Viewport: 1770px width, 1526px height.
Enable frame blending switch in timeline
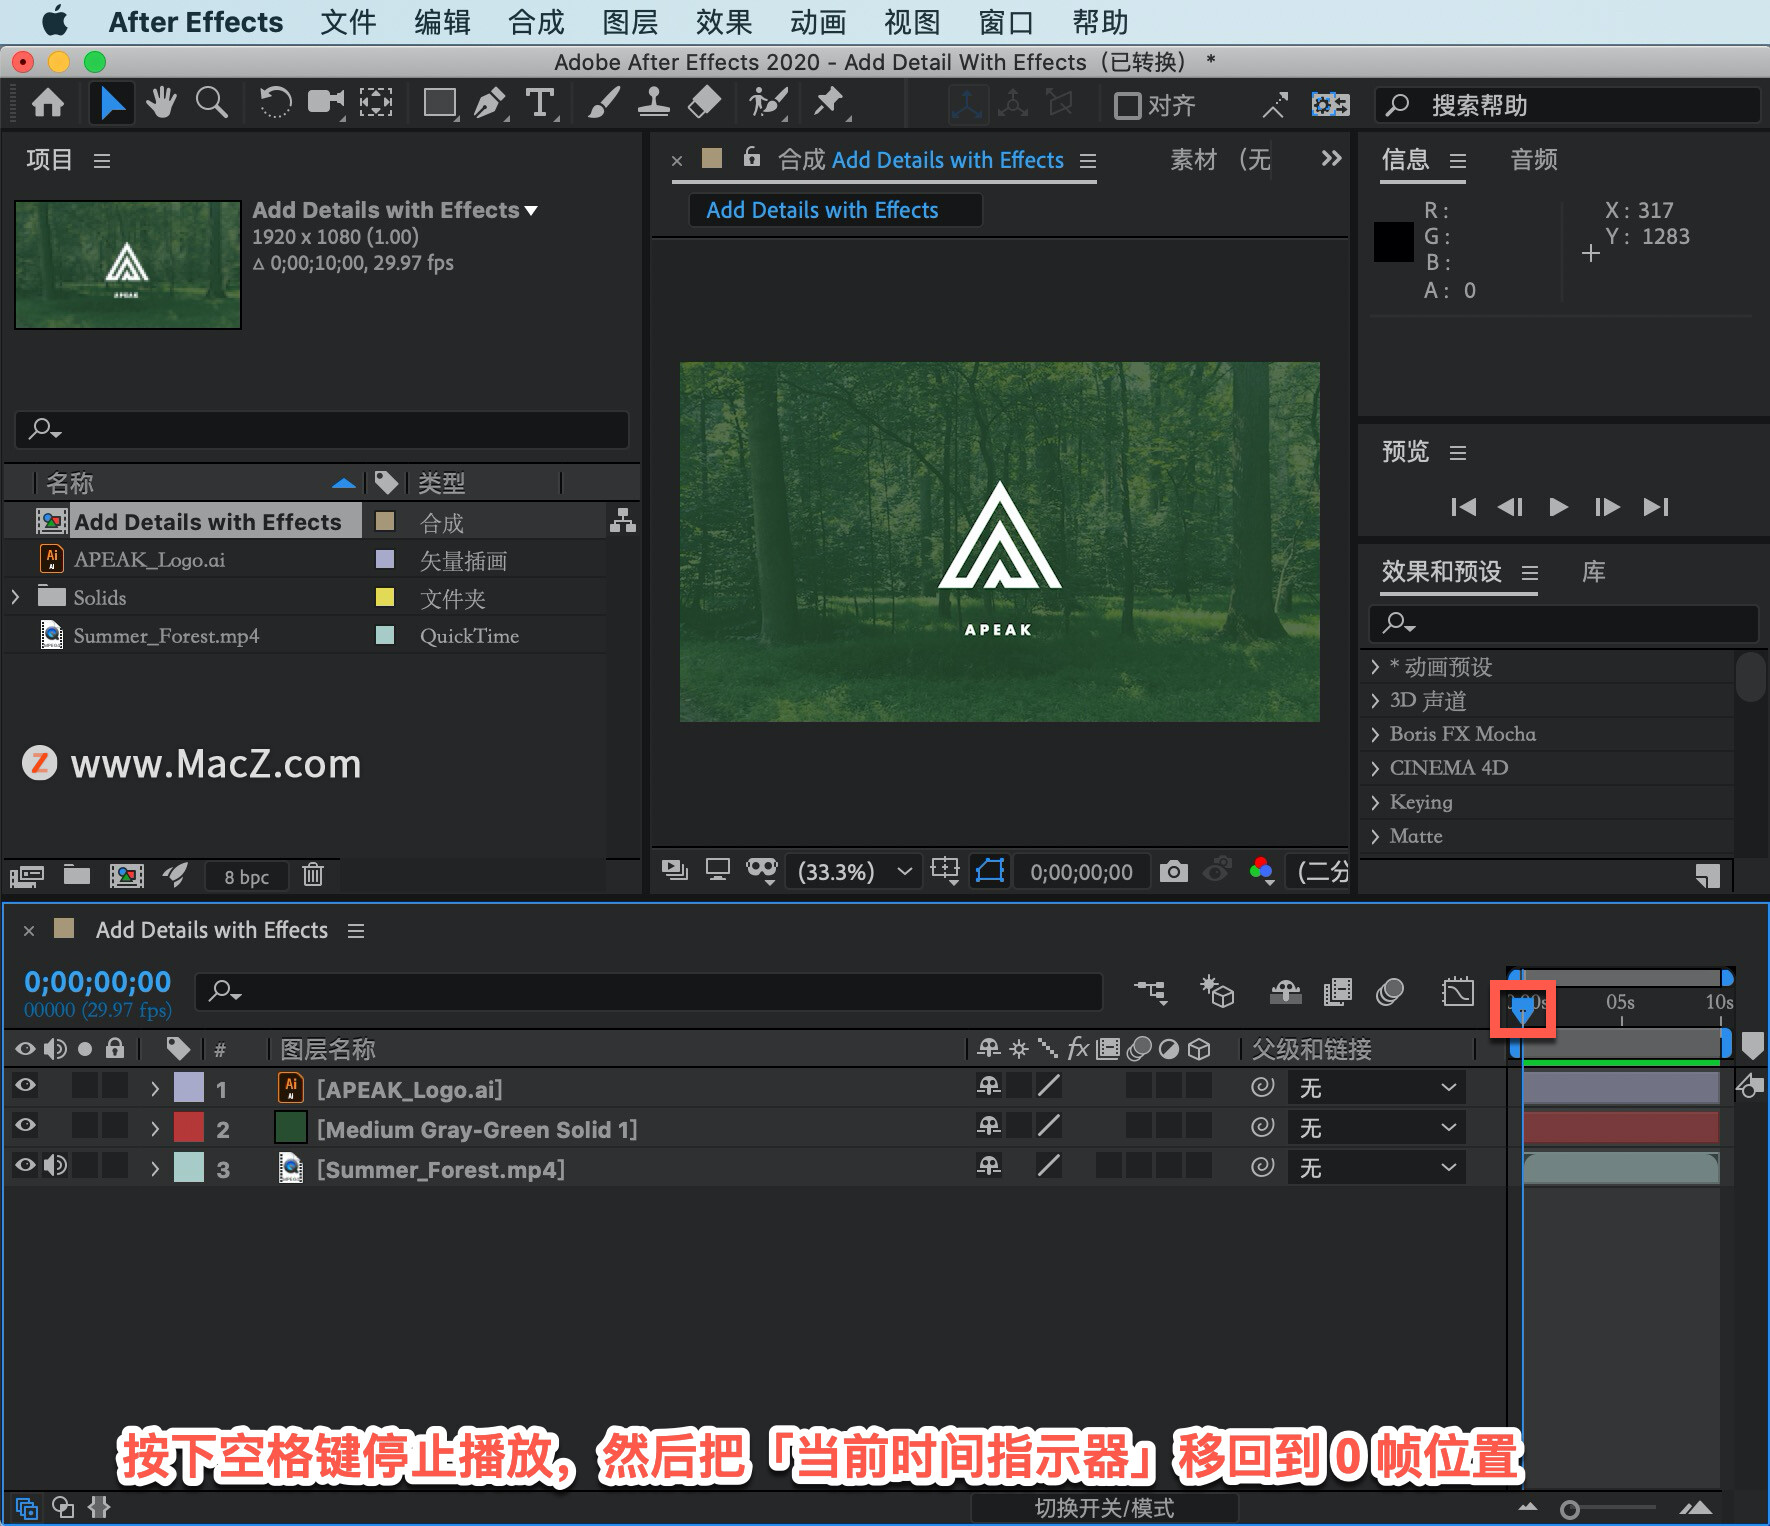click(x=1338, y=991)
